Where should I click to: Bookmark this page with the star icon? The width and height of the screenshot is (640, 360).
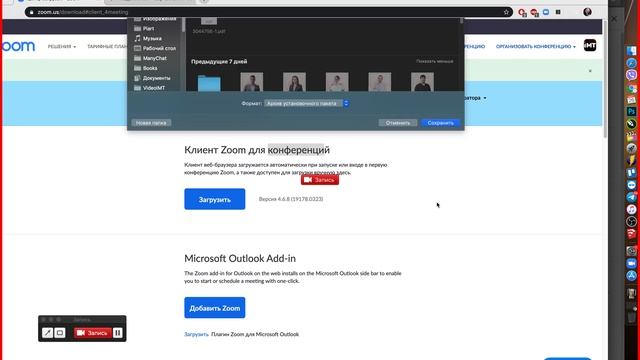click(x=506, y=12)
